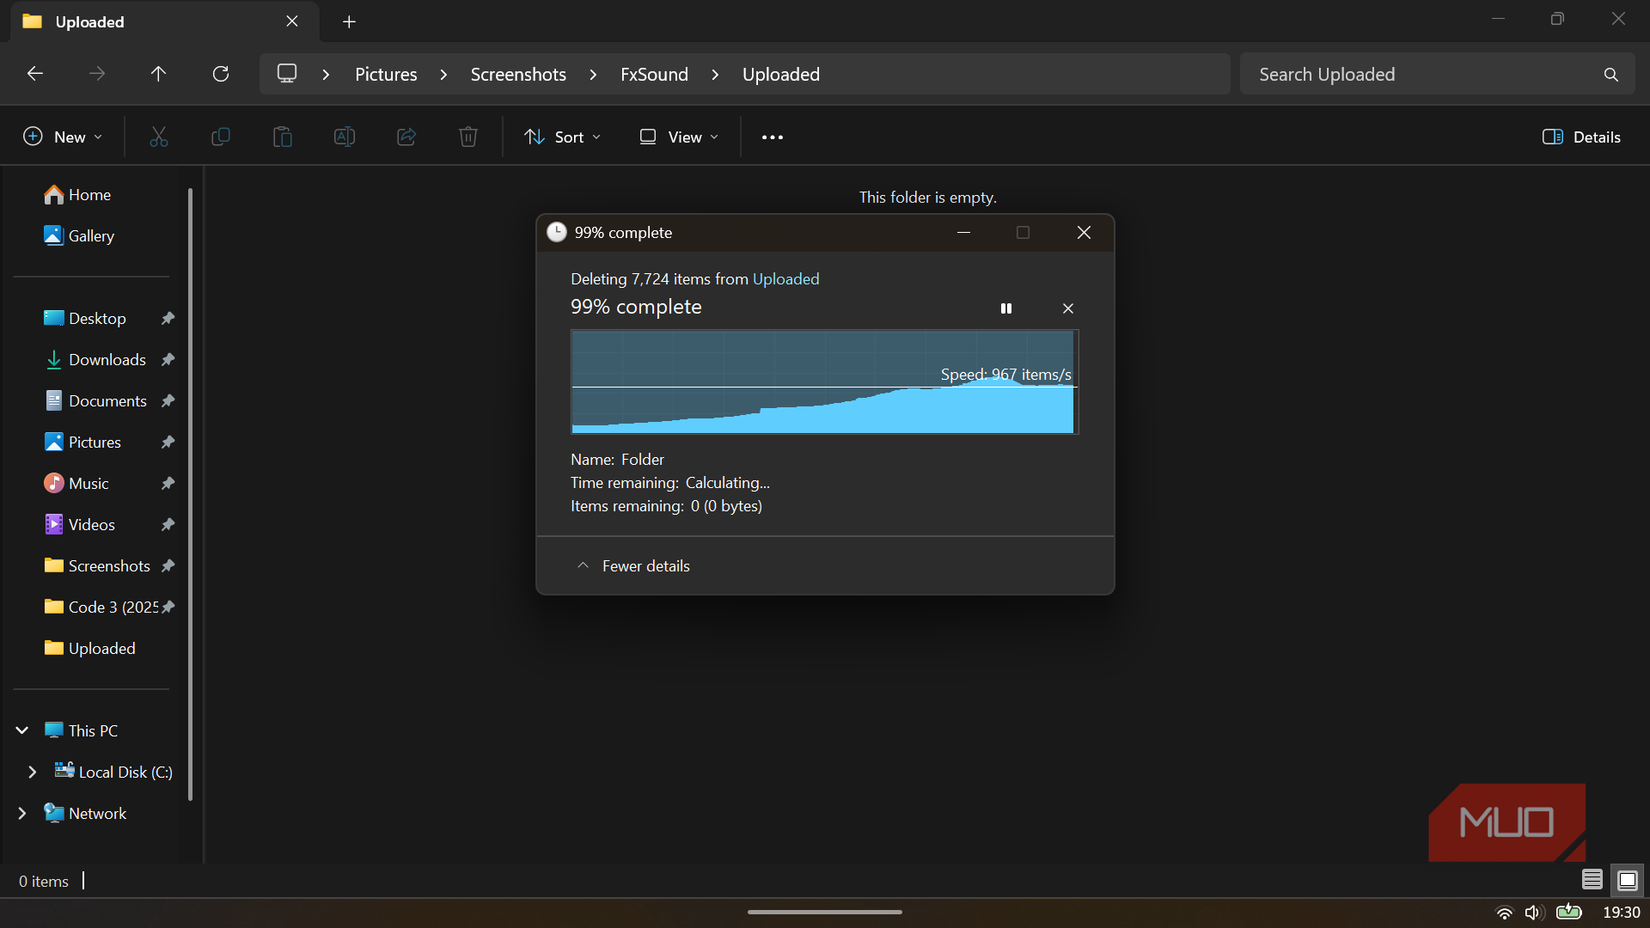Click the search magnifier icon
Image resolution: width=1650 pixels, height=928 pixels.
pyautogui.click(x=1611, y=75)
